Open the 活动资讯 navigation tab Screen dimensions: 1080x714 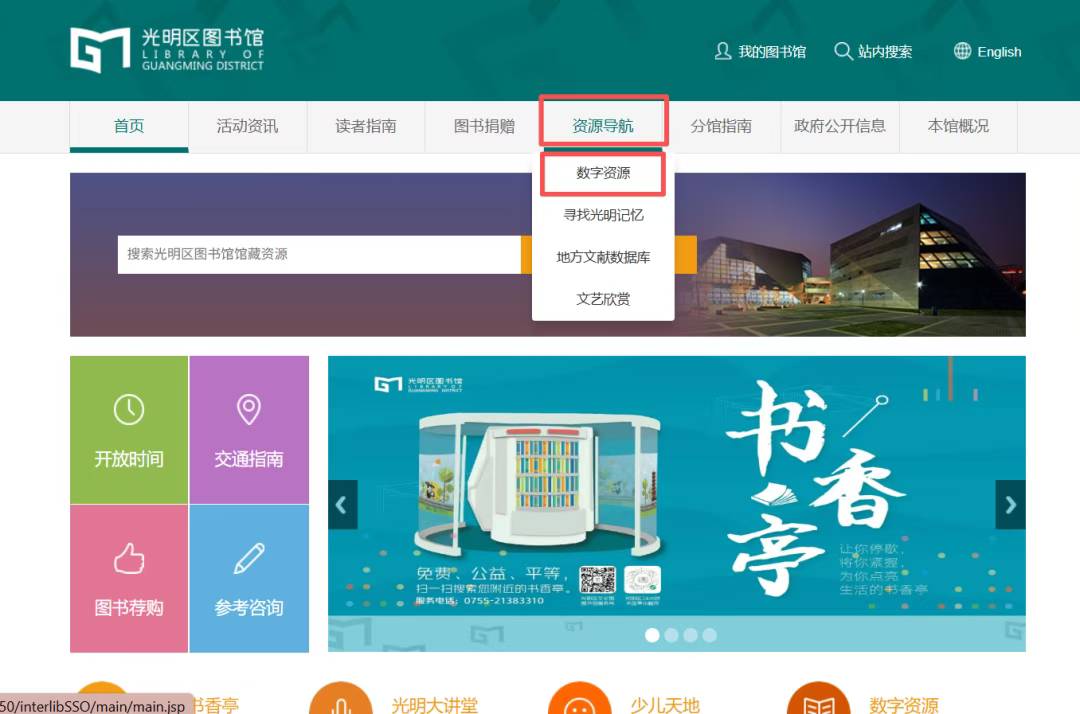coord(247,126)
